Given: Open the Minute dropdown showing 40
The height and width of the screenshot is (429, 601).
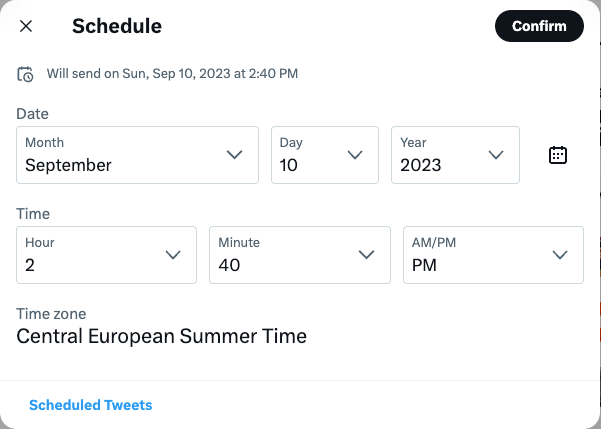Looking at the screenshot, I should pyautogui.click(x=299, y=255).
